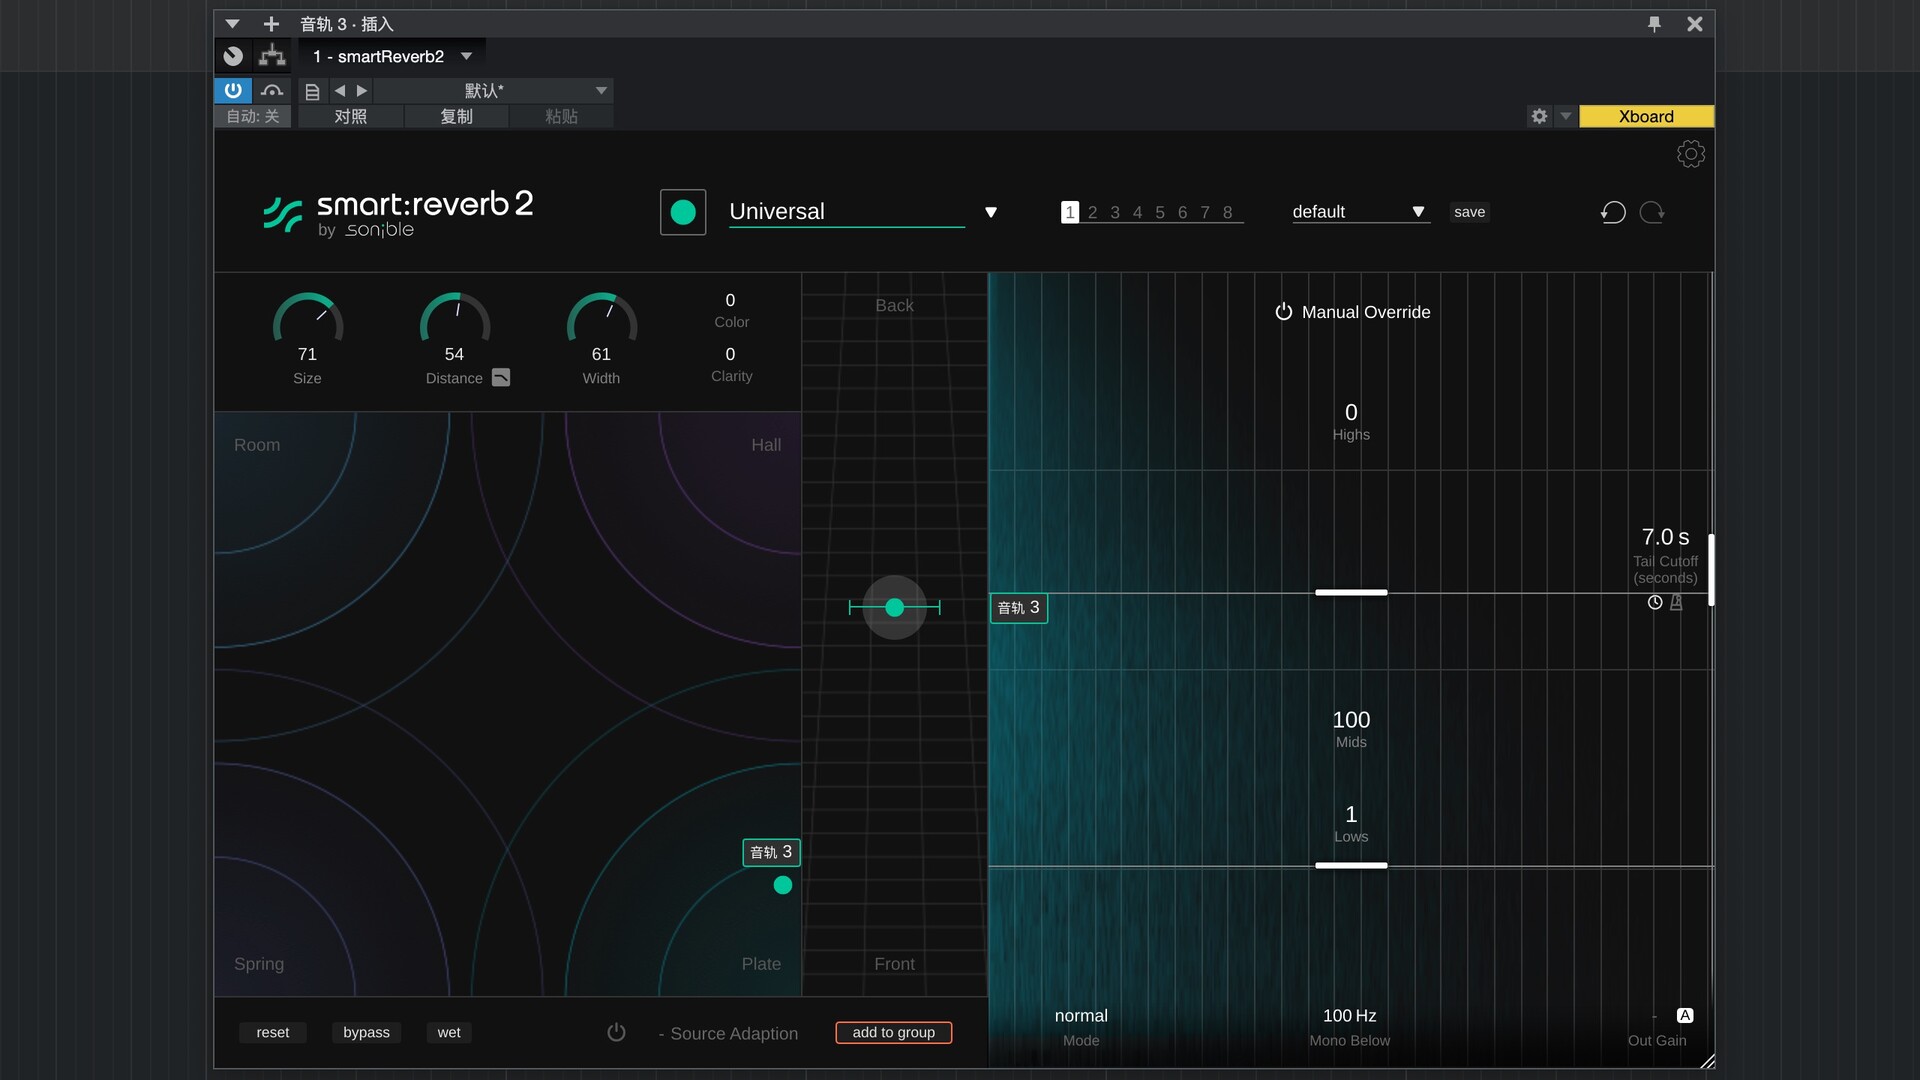Click the pin window icon
Image resolution: width=1920 pixels, height=1080 pixels.
point(1654,24)
